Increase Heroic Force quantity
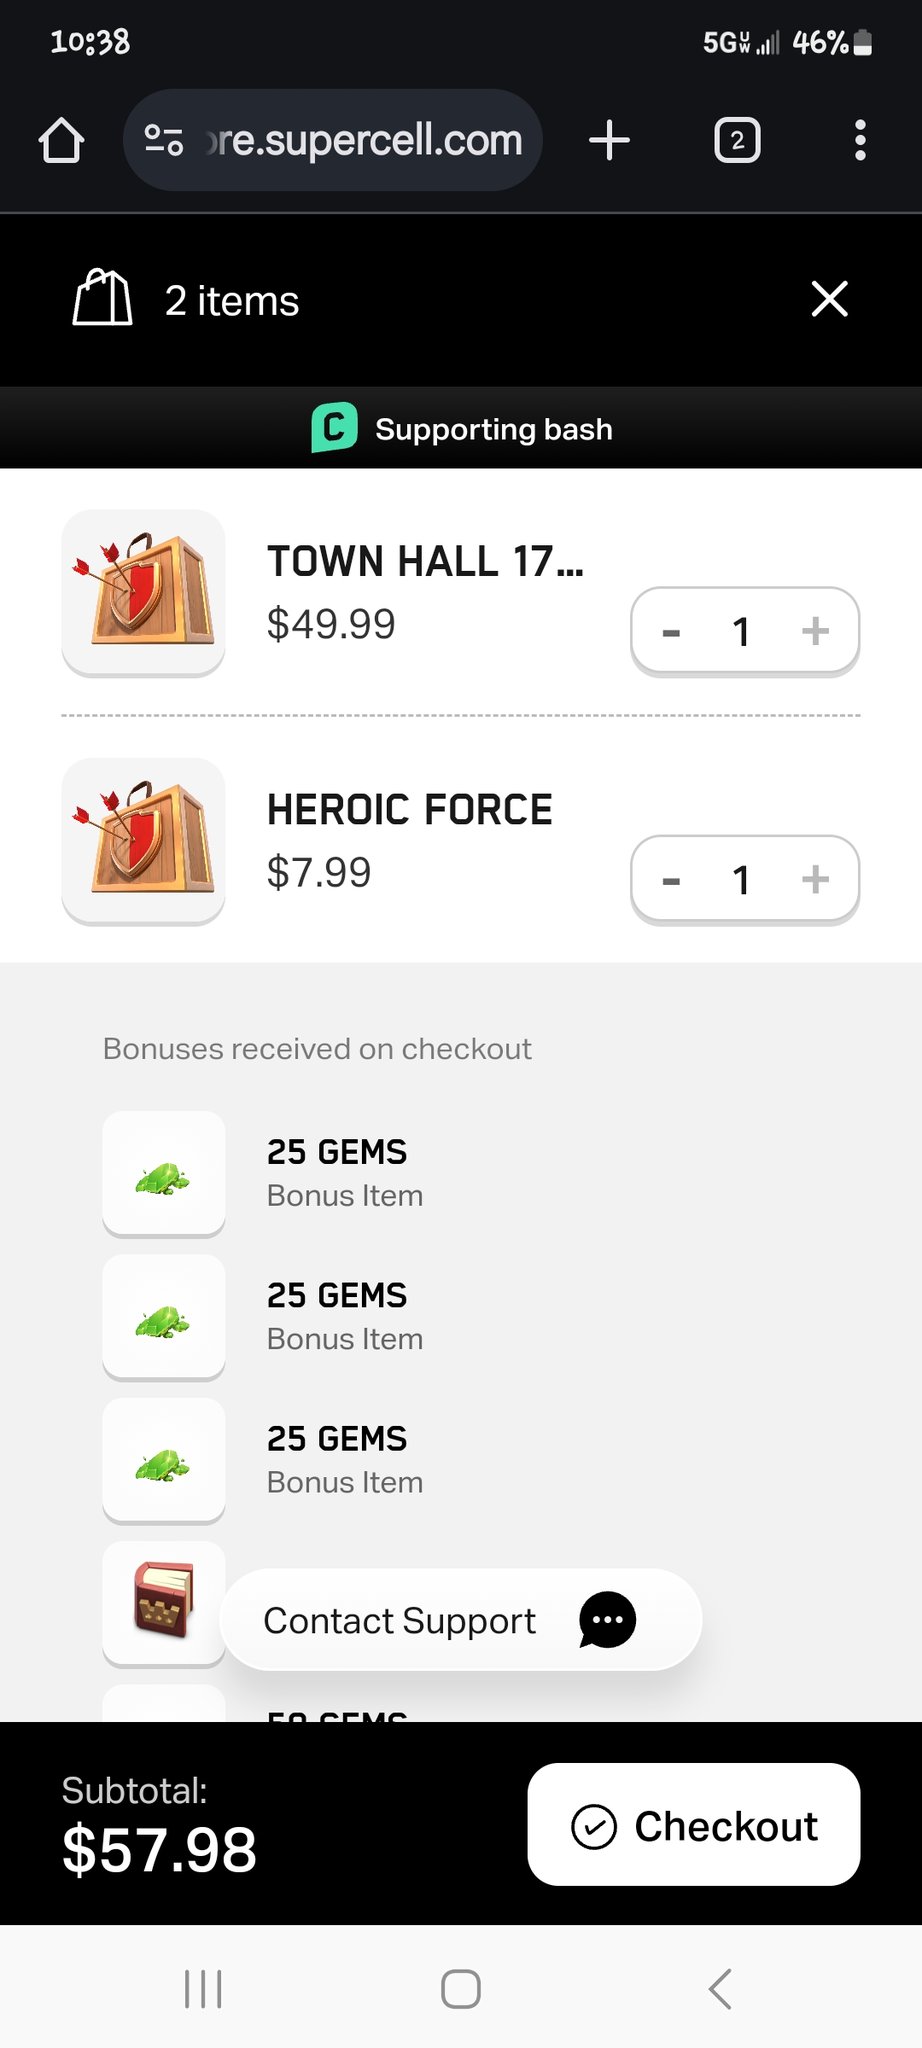The width and height of the screenshot is (922, 2048). pyautogui.click(x=815, y=879)
